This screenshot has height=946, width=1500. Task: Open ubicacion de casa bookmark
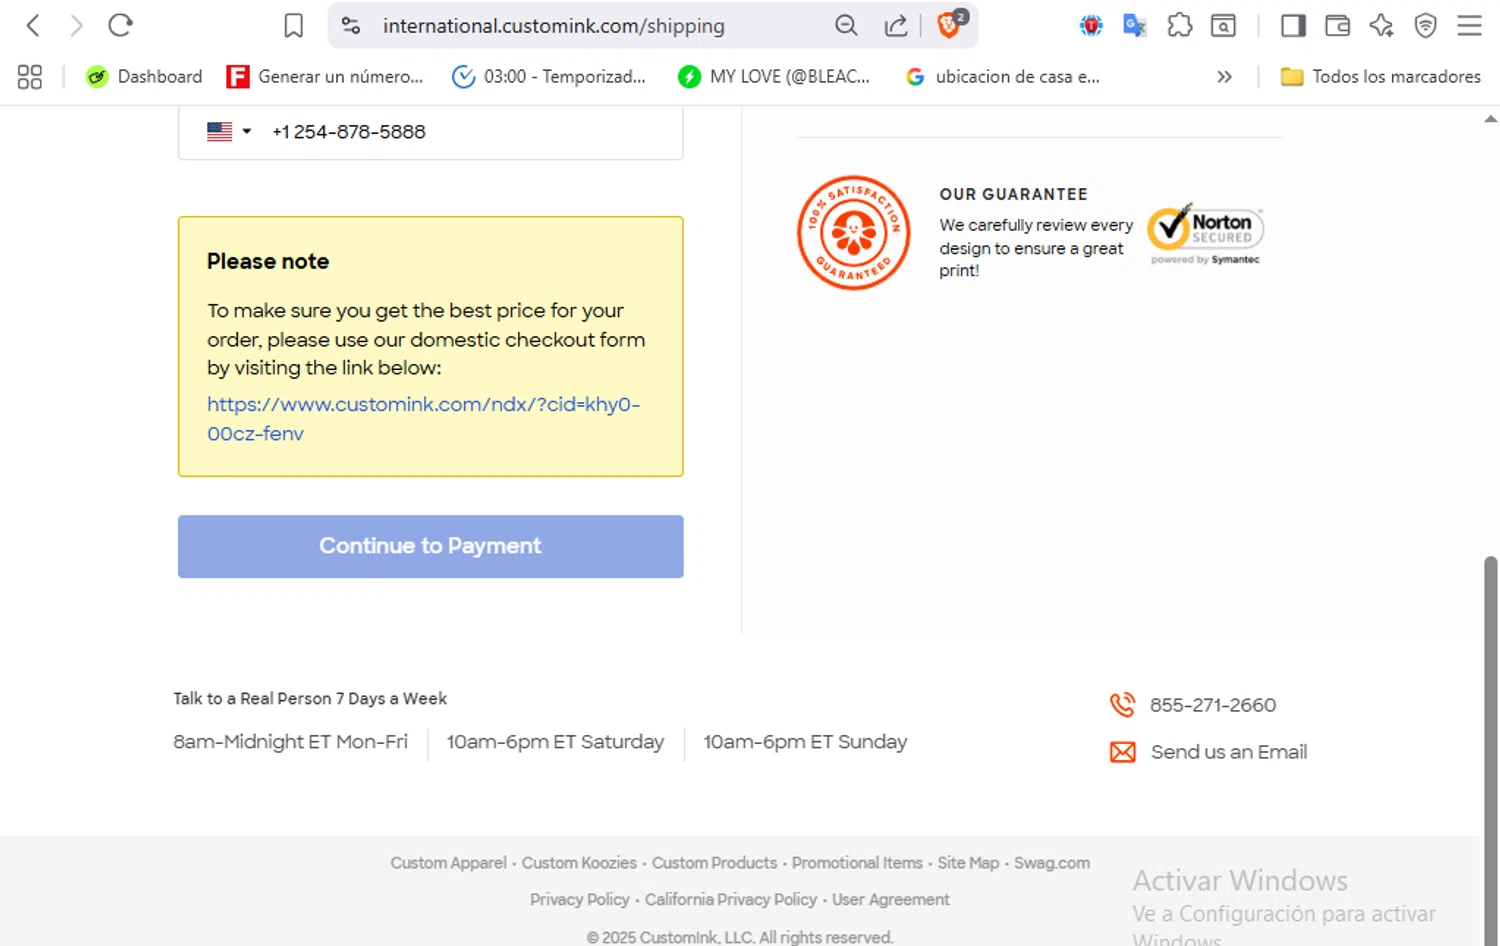click(1002, 77)
